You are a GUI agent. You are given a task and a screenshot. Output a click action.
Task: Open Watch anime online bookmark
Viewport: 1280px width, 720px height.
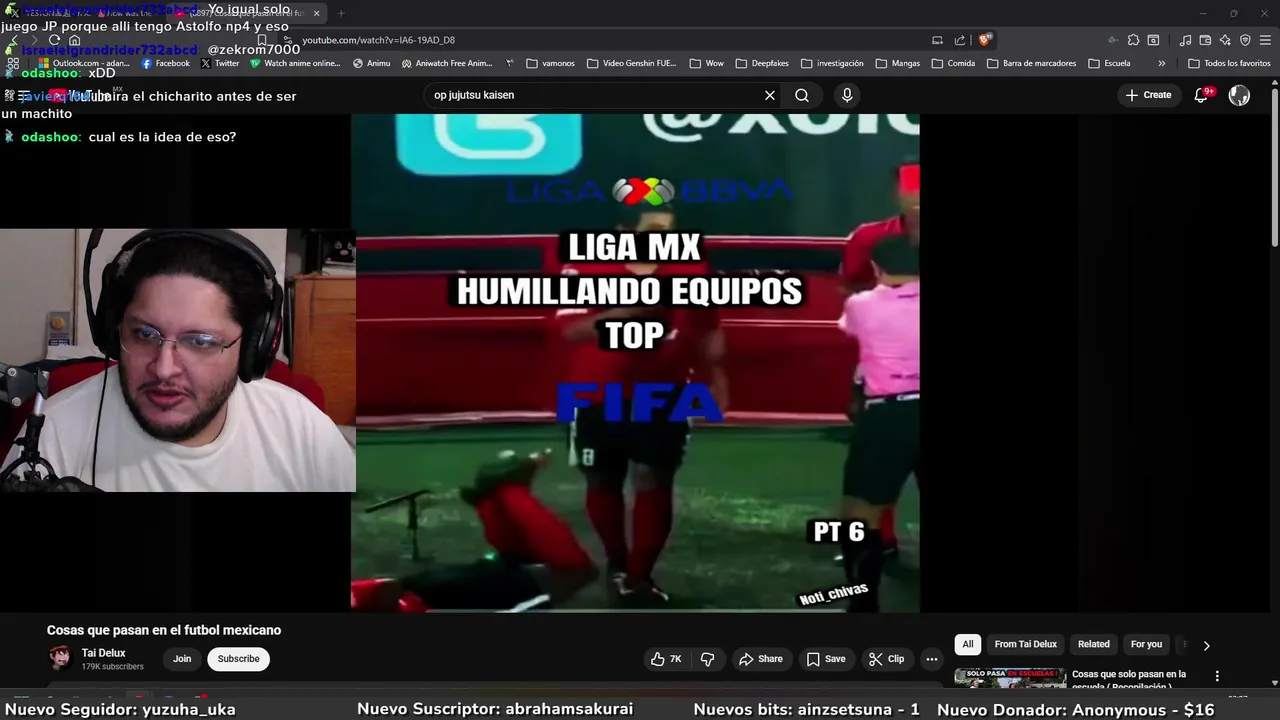click(295, 63)
